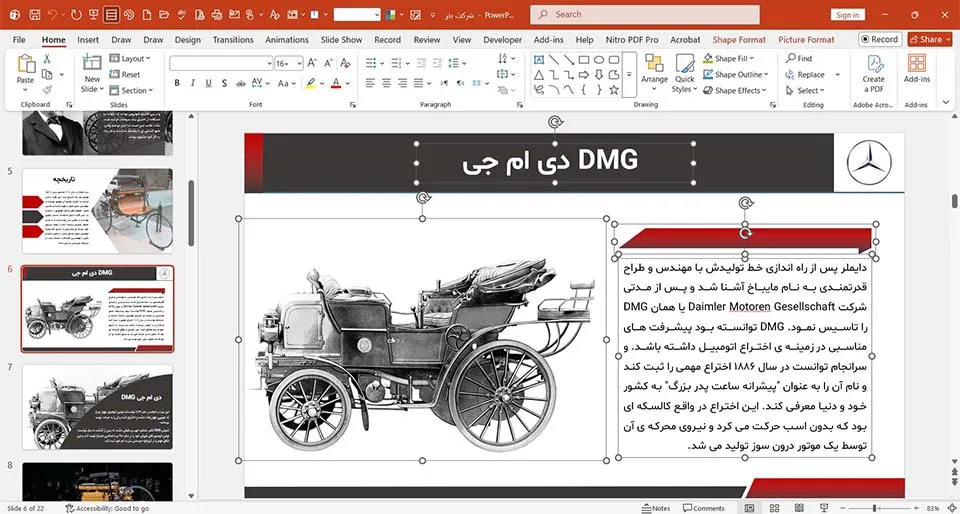Viewport: 960px width, 514px height.
Task: Open the Select dropdown in Editing
Action: (805, 91)
